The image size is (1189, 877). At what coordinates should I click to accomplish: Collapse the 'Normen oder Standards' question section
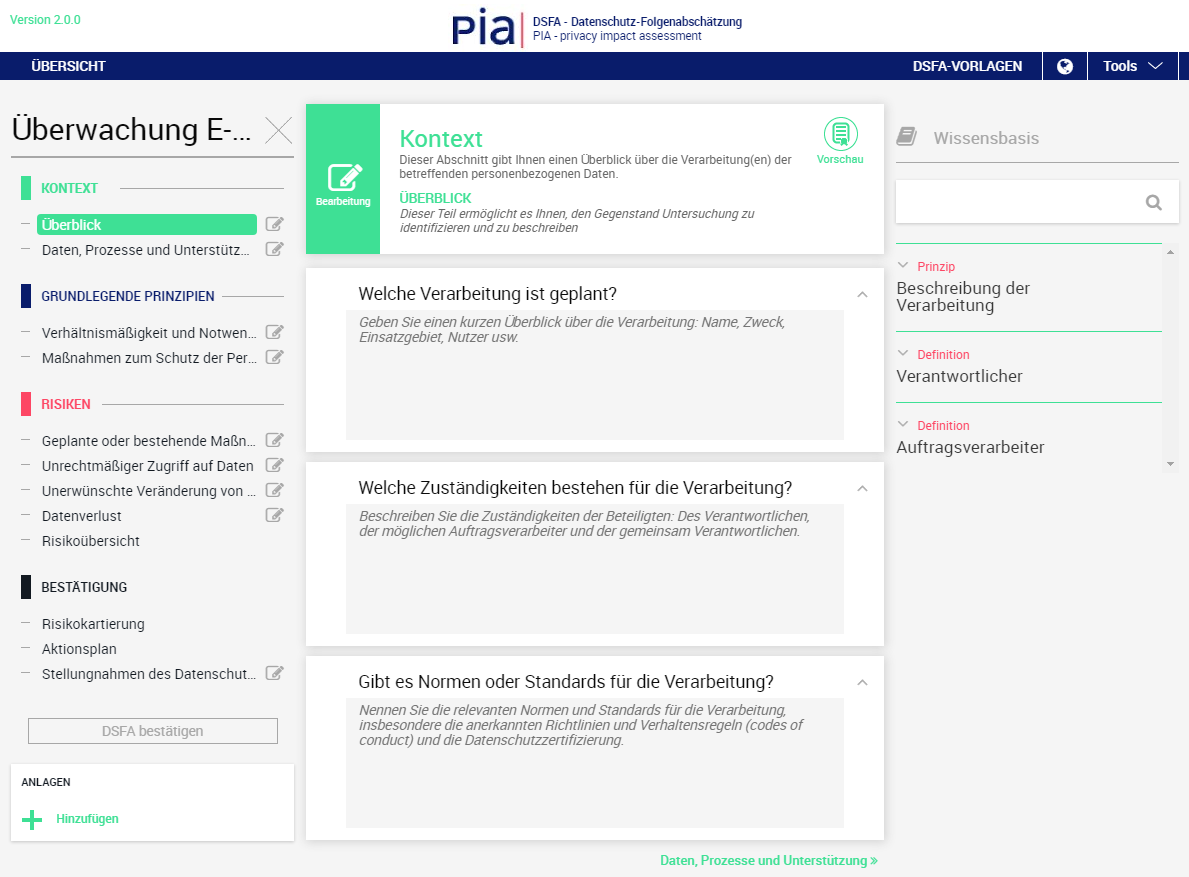[x=862, y=683]
